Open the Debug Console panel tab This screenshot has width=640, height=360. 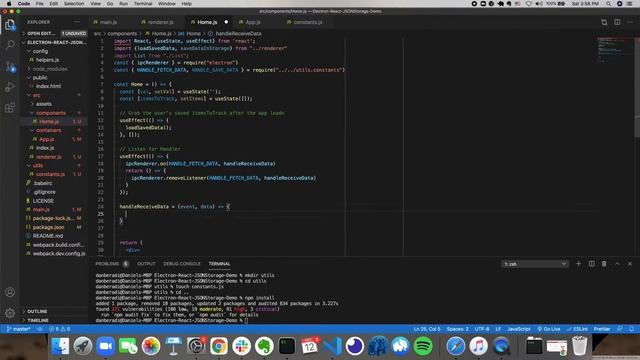[x=182, y=264]
